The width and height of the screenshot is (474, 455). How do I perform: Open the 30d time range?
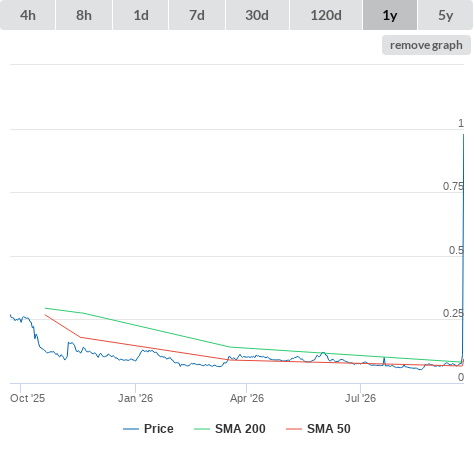click(257, 15)
